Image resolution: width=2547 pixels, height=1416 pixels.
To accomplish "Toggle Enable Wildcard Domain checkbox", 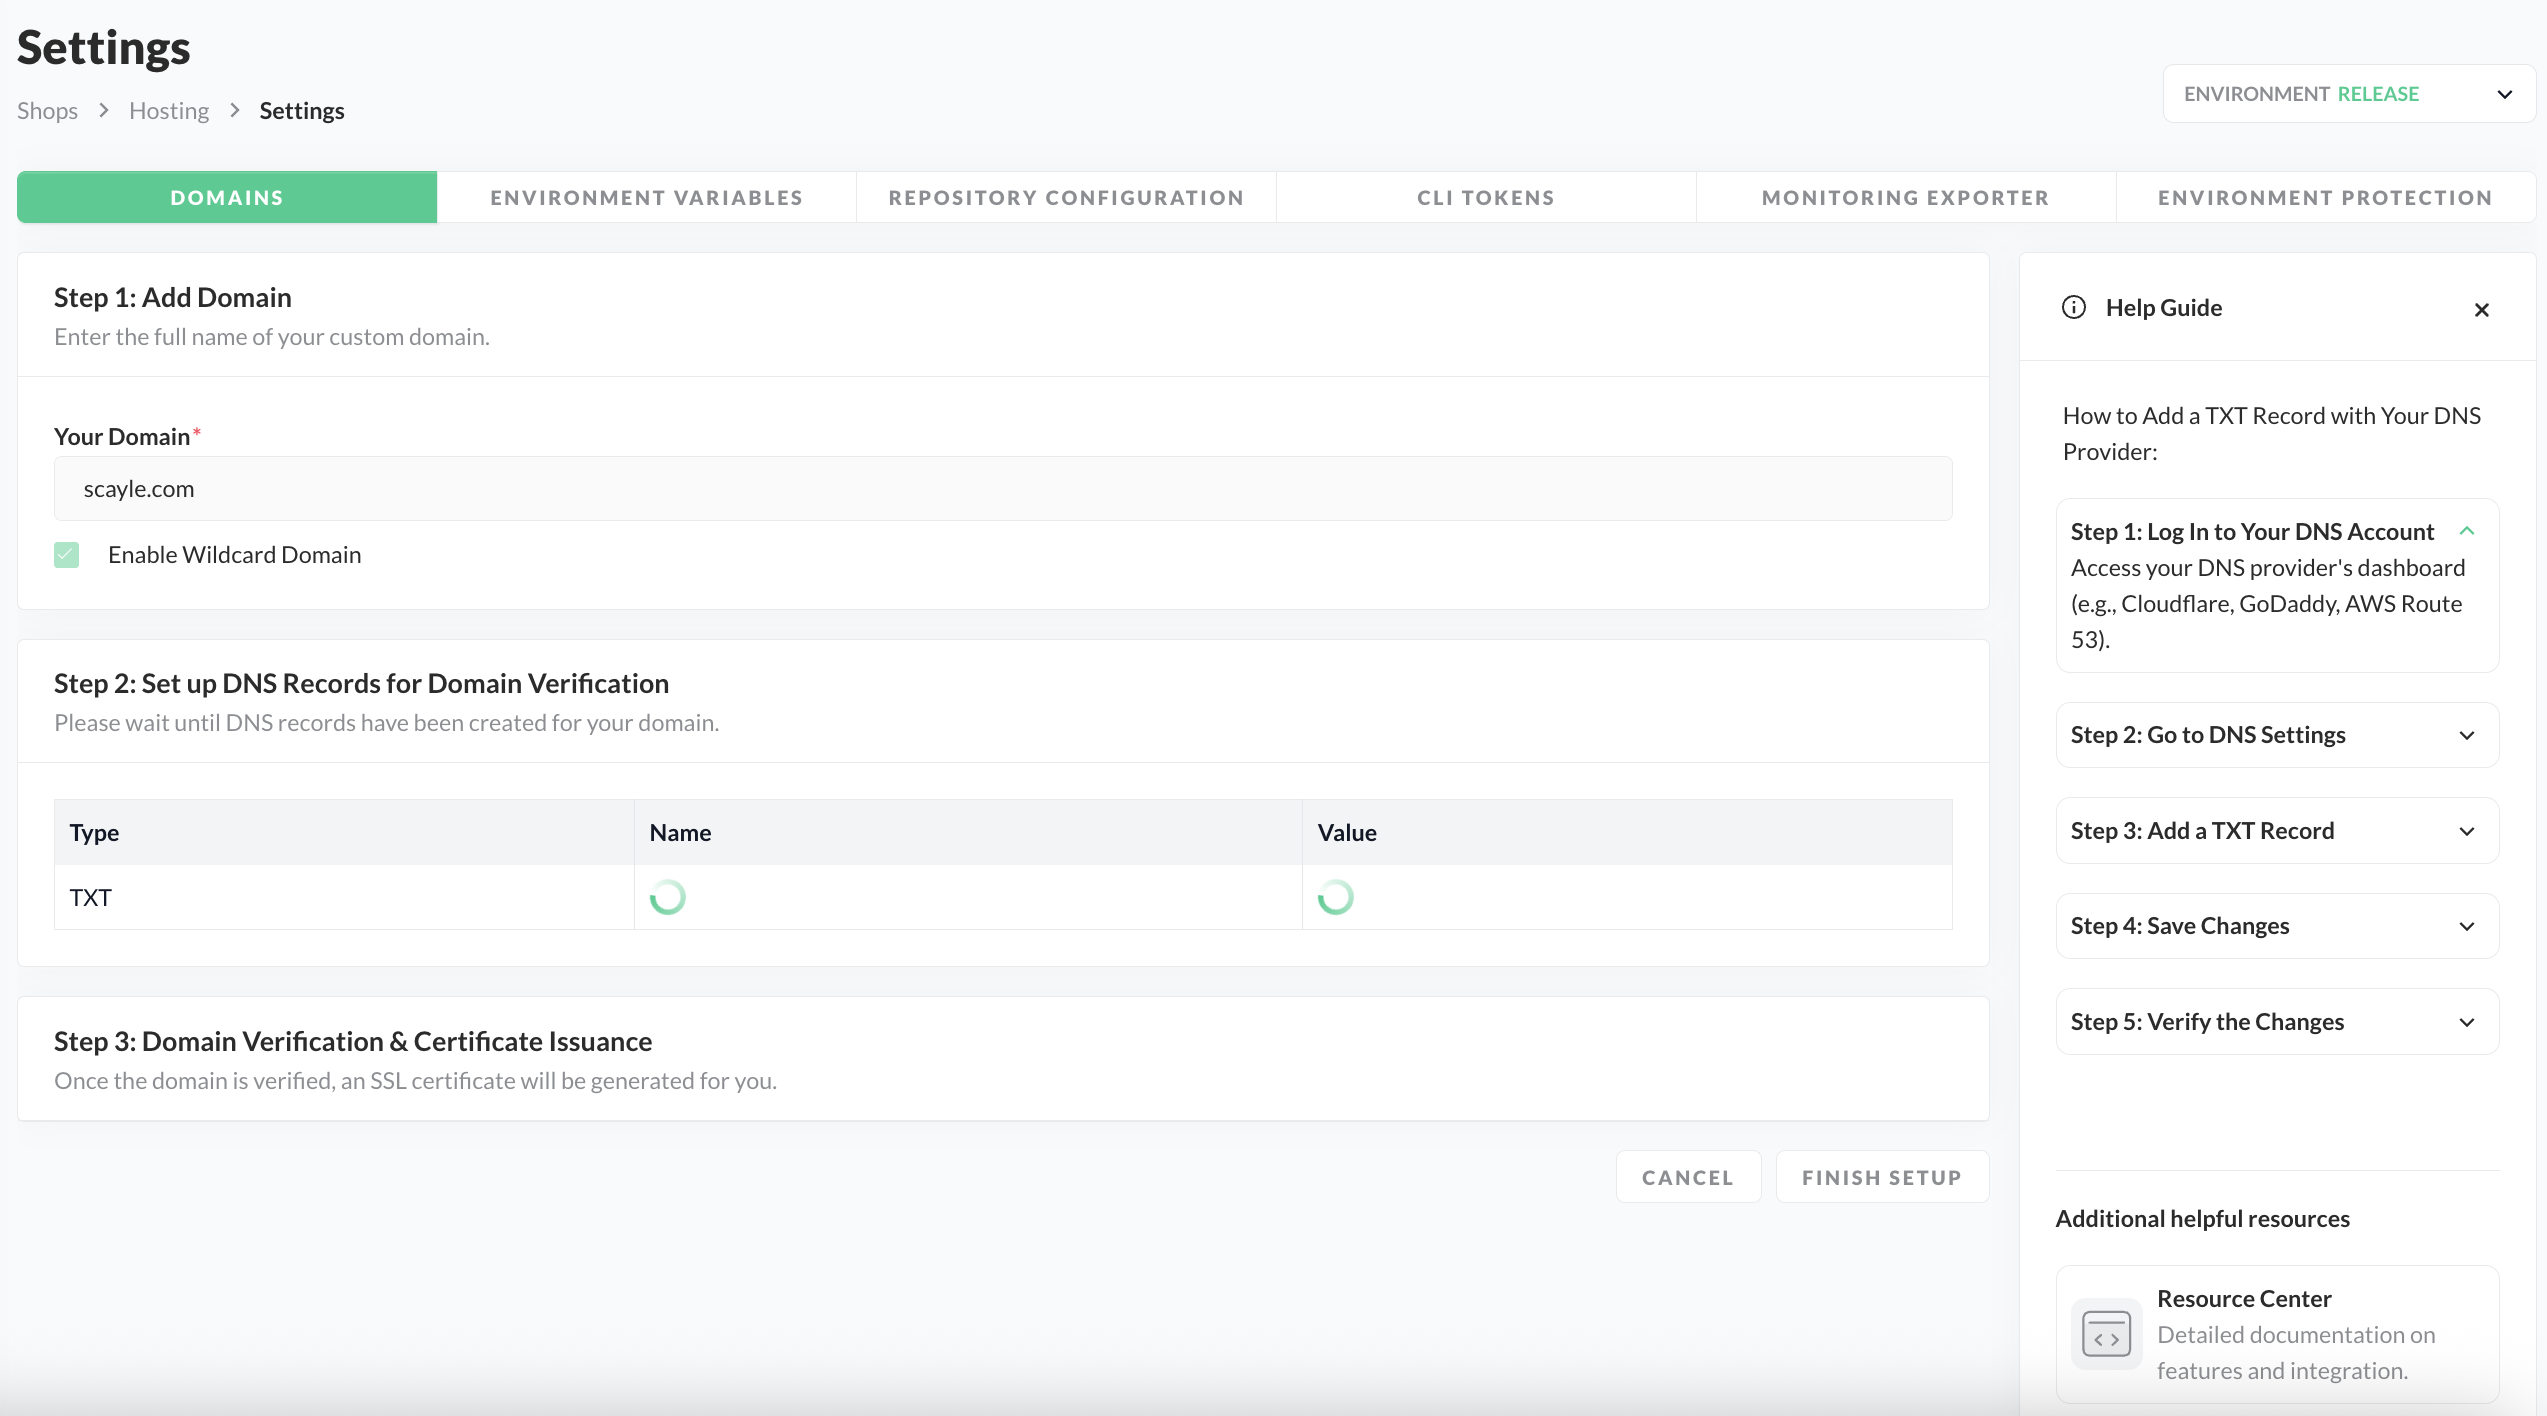I will coord(67,555).
